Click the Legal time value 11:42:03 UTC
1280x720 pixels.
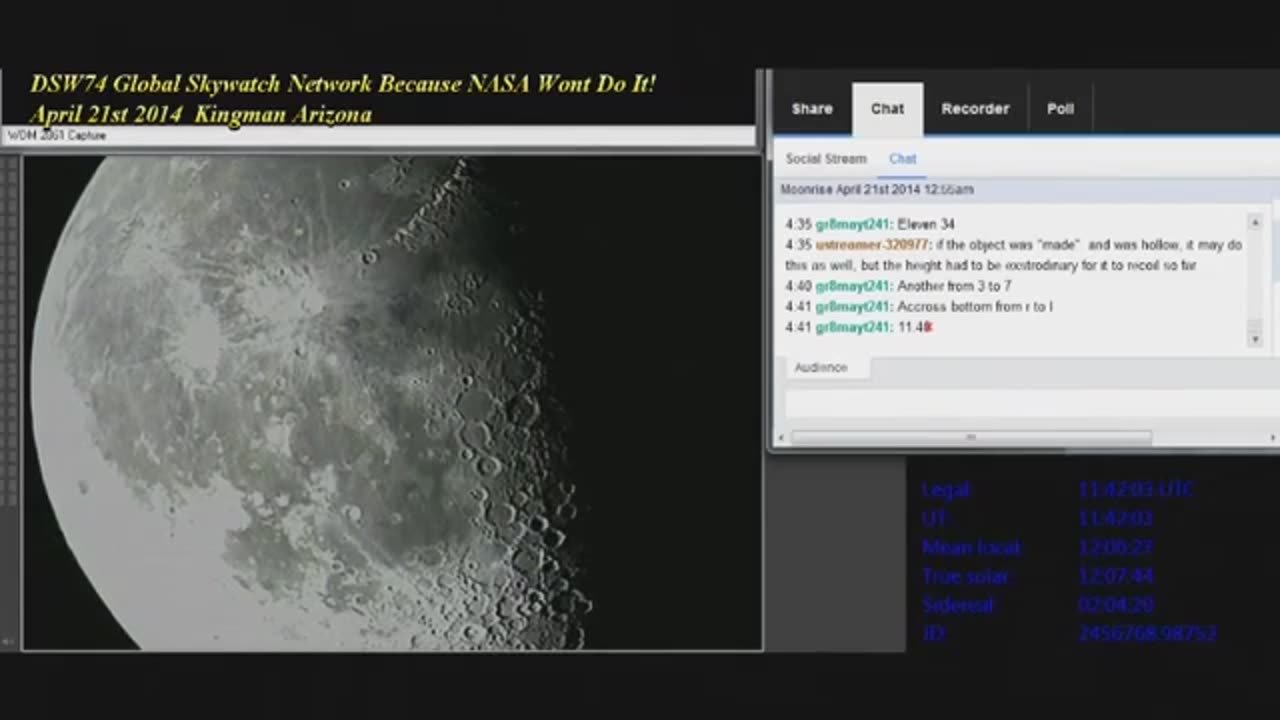1136,490
